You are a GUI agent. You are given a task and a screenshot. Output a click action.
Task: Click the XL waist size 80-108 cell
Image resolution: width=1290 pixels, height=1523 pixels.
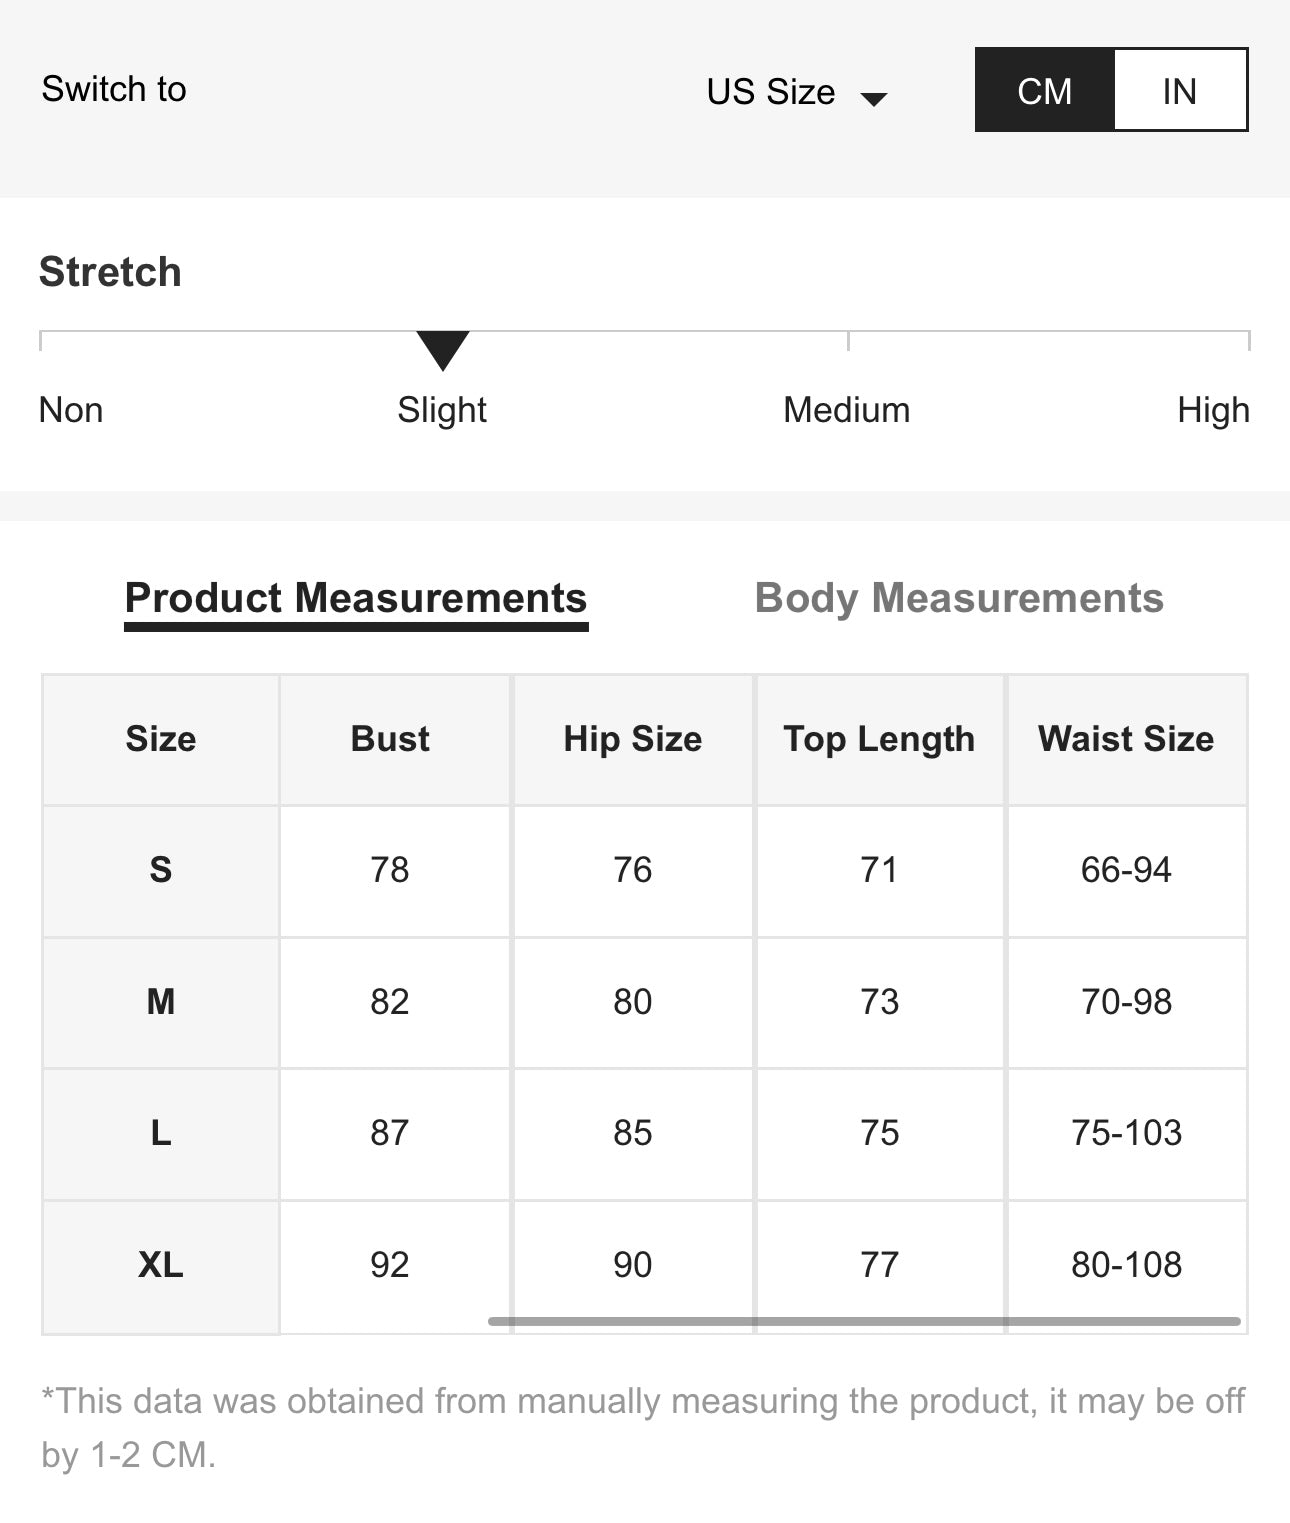[x=1126, y=1265]
